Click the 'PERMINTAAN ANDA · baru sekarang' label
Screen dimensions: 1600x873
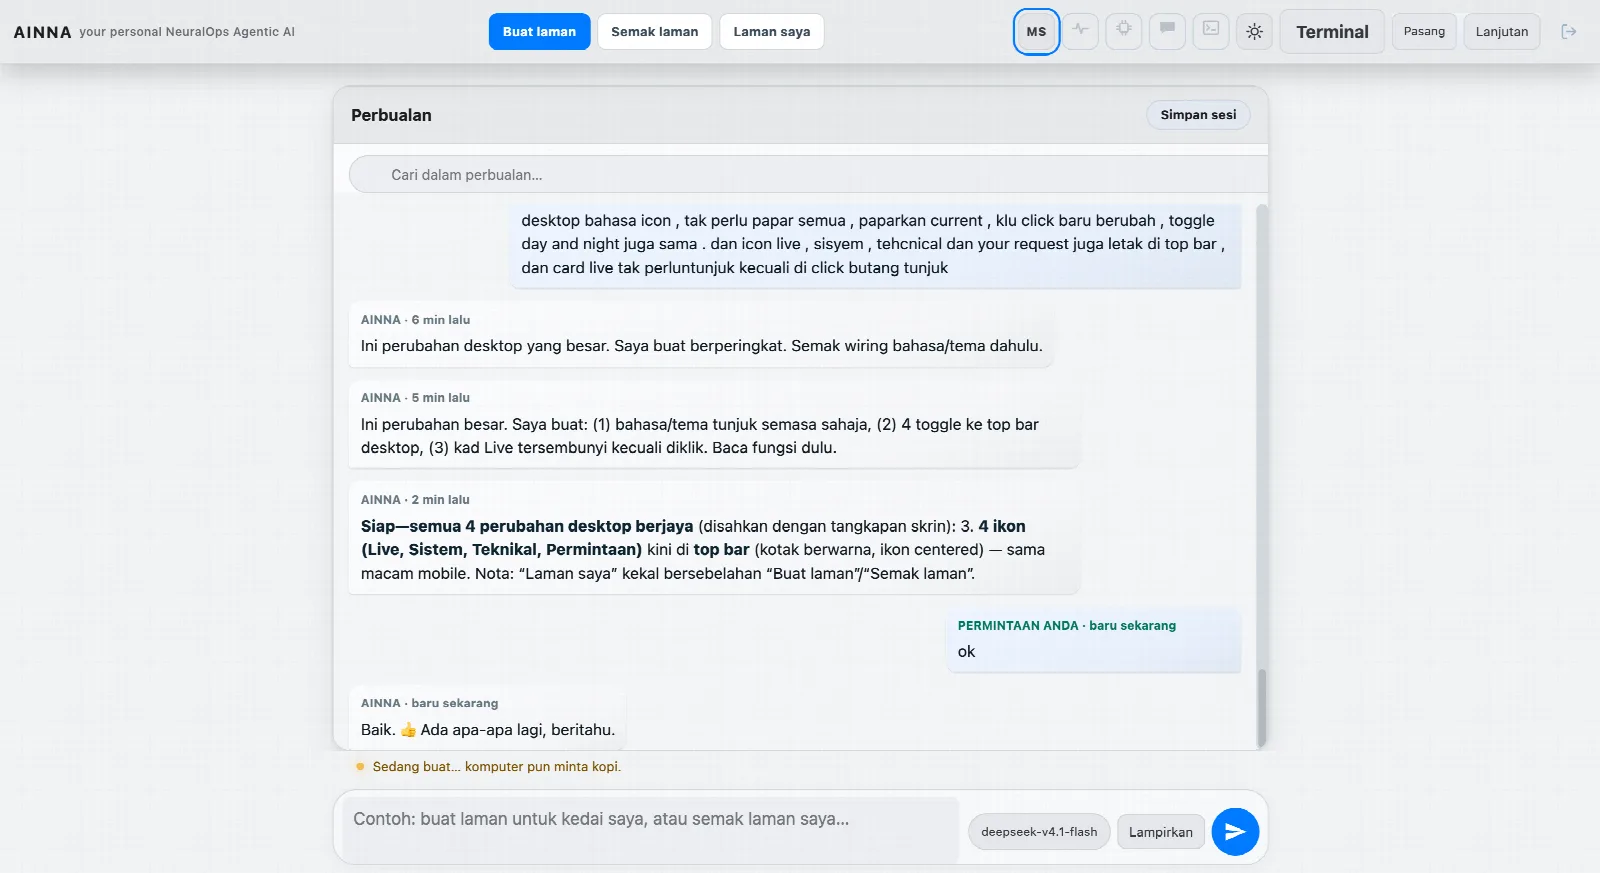coord(1067,626)
